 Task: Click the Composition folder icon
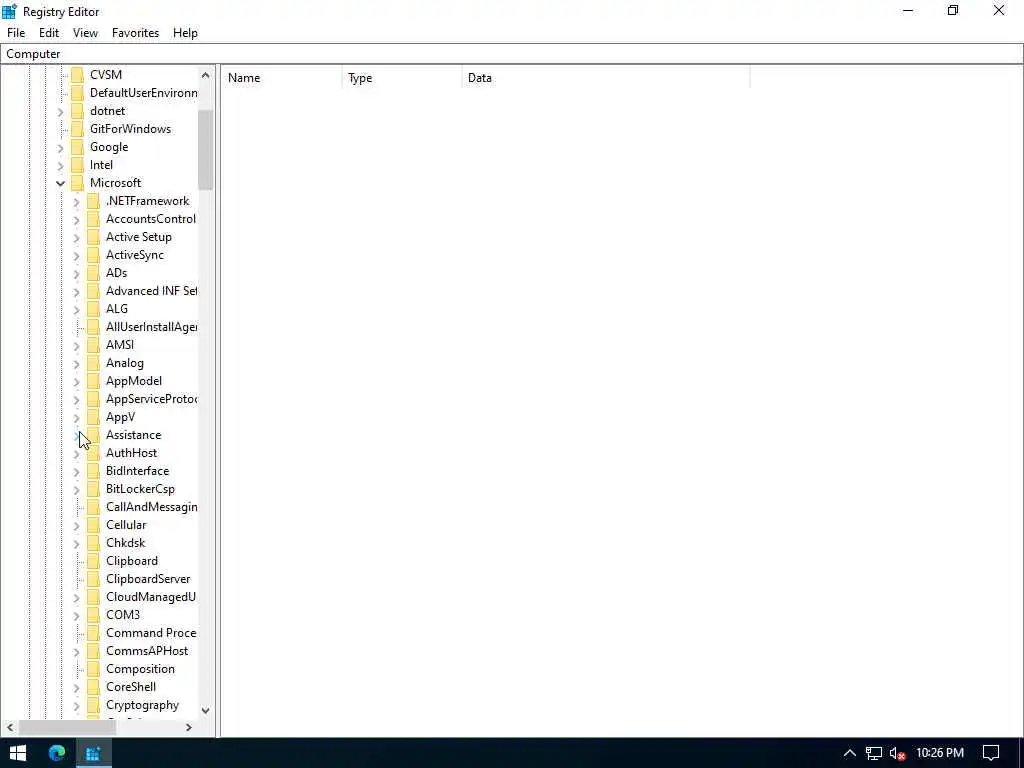[94, 669]
